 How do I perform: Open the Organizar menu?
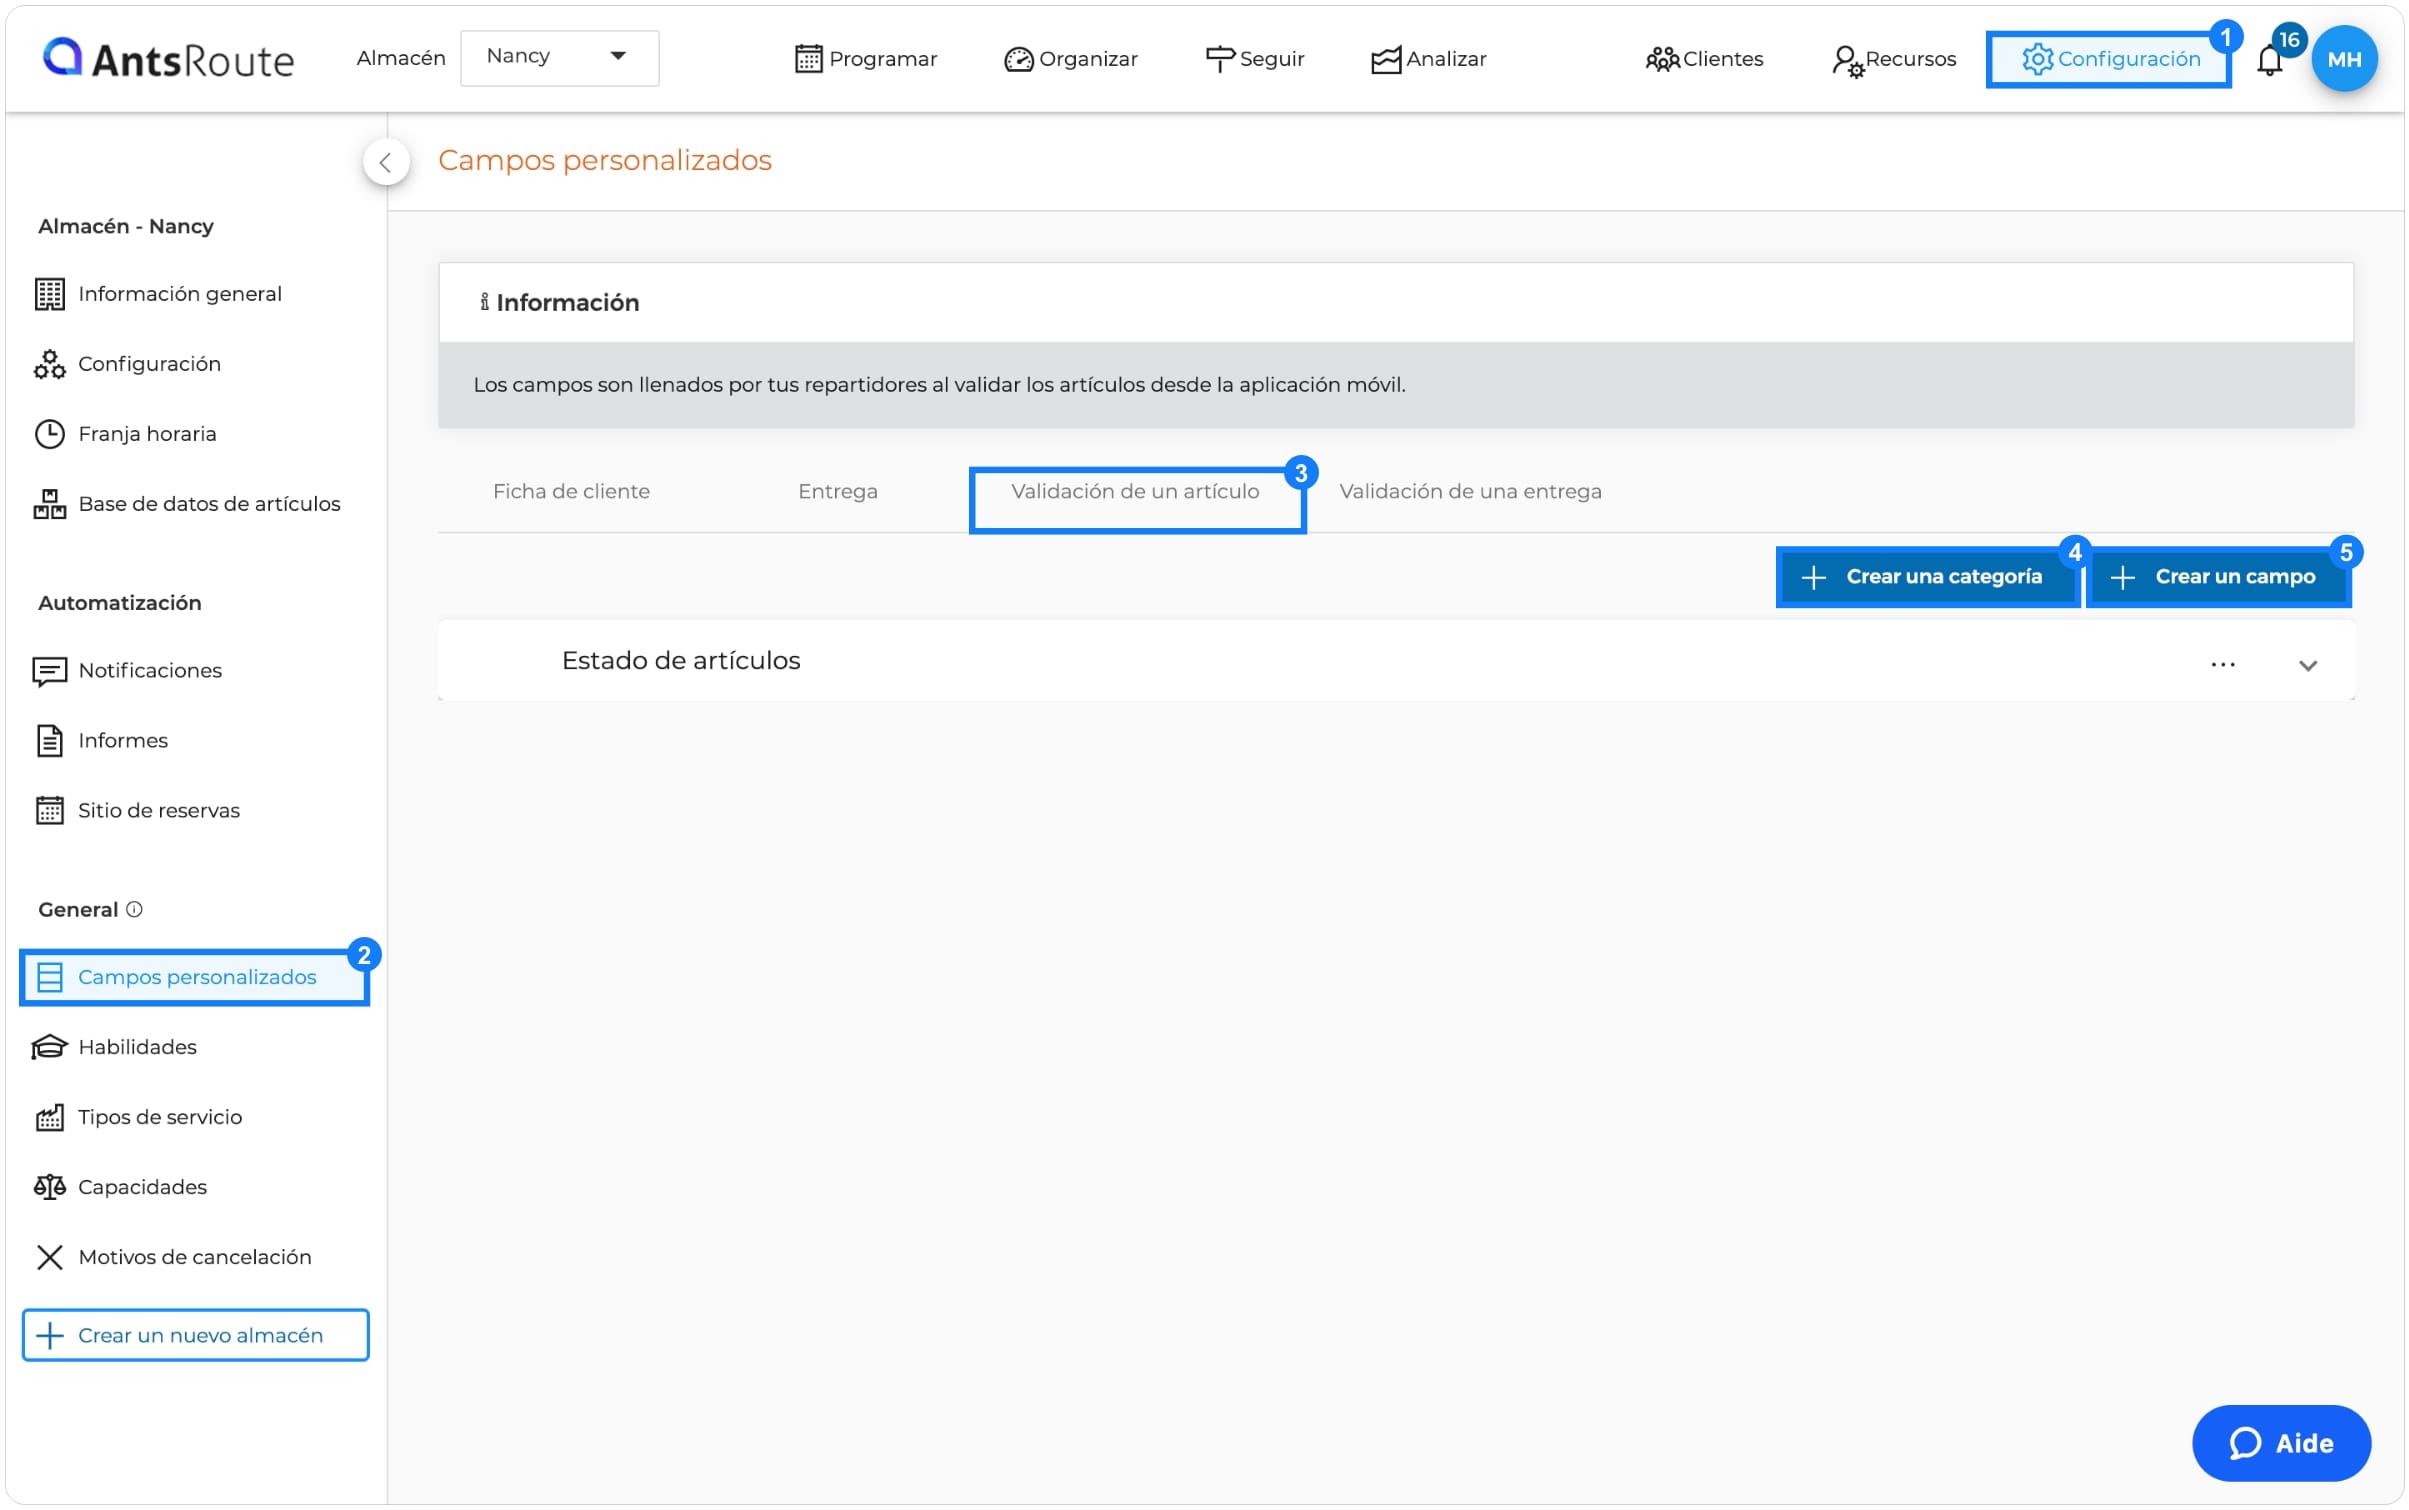click(x=1070, y=59)
